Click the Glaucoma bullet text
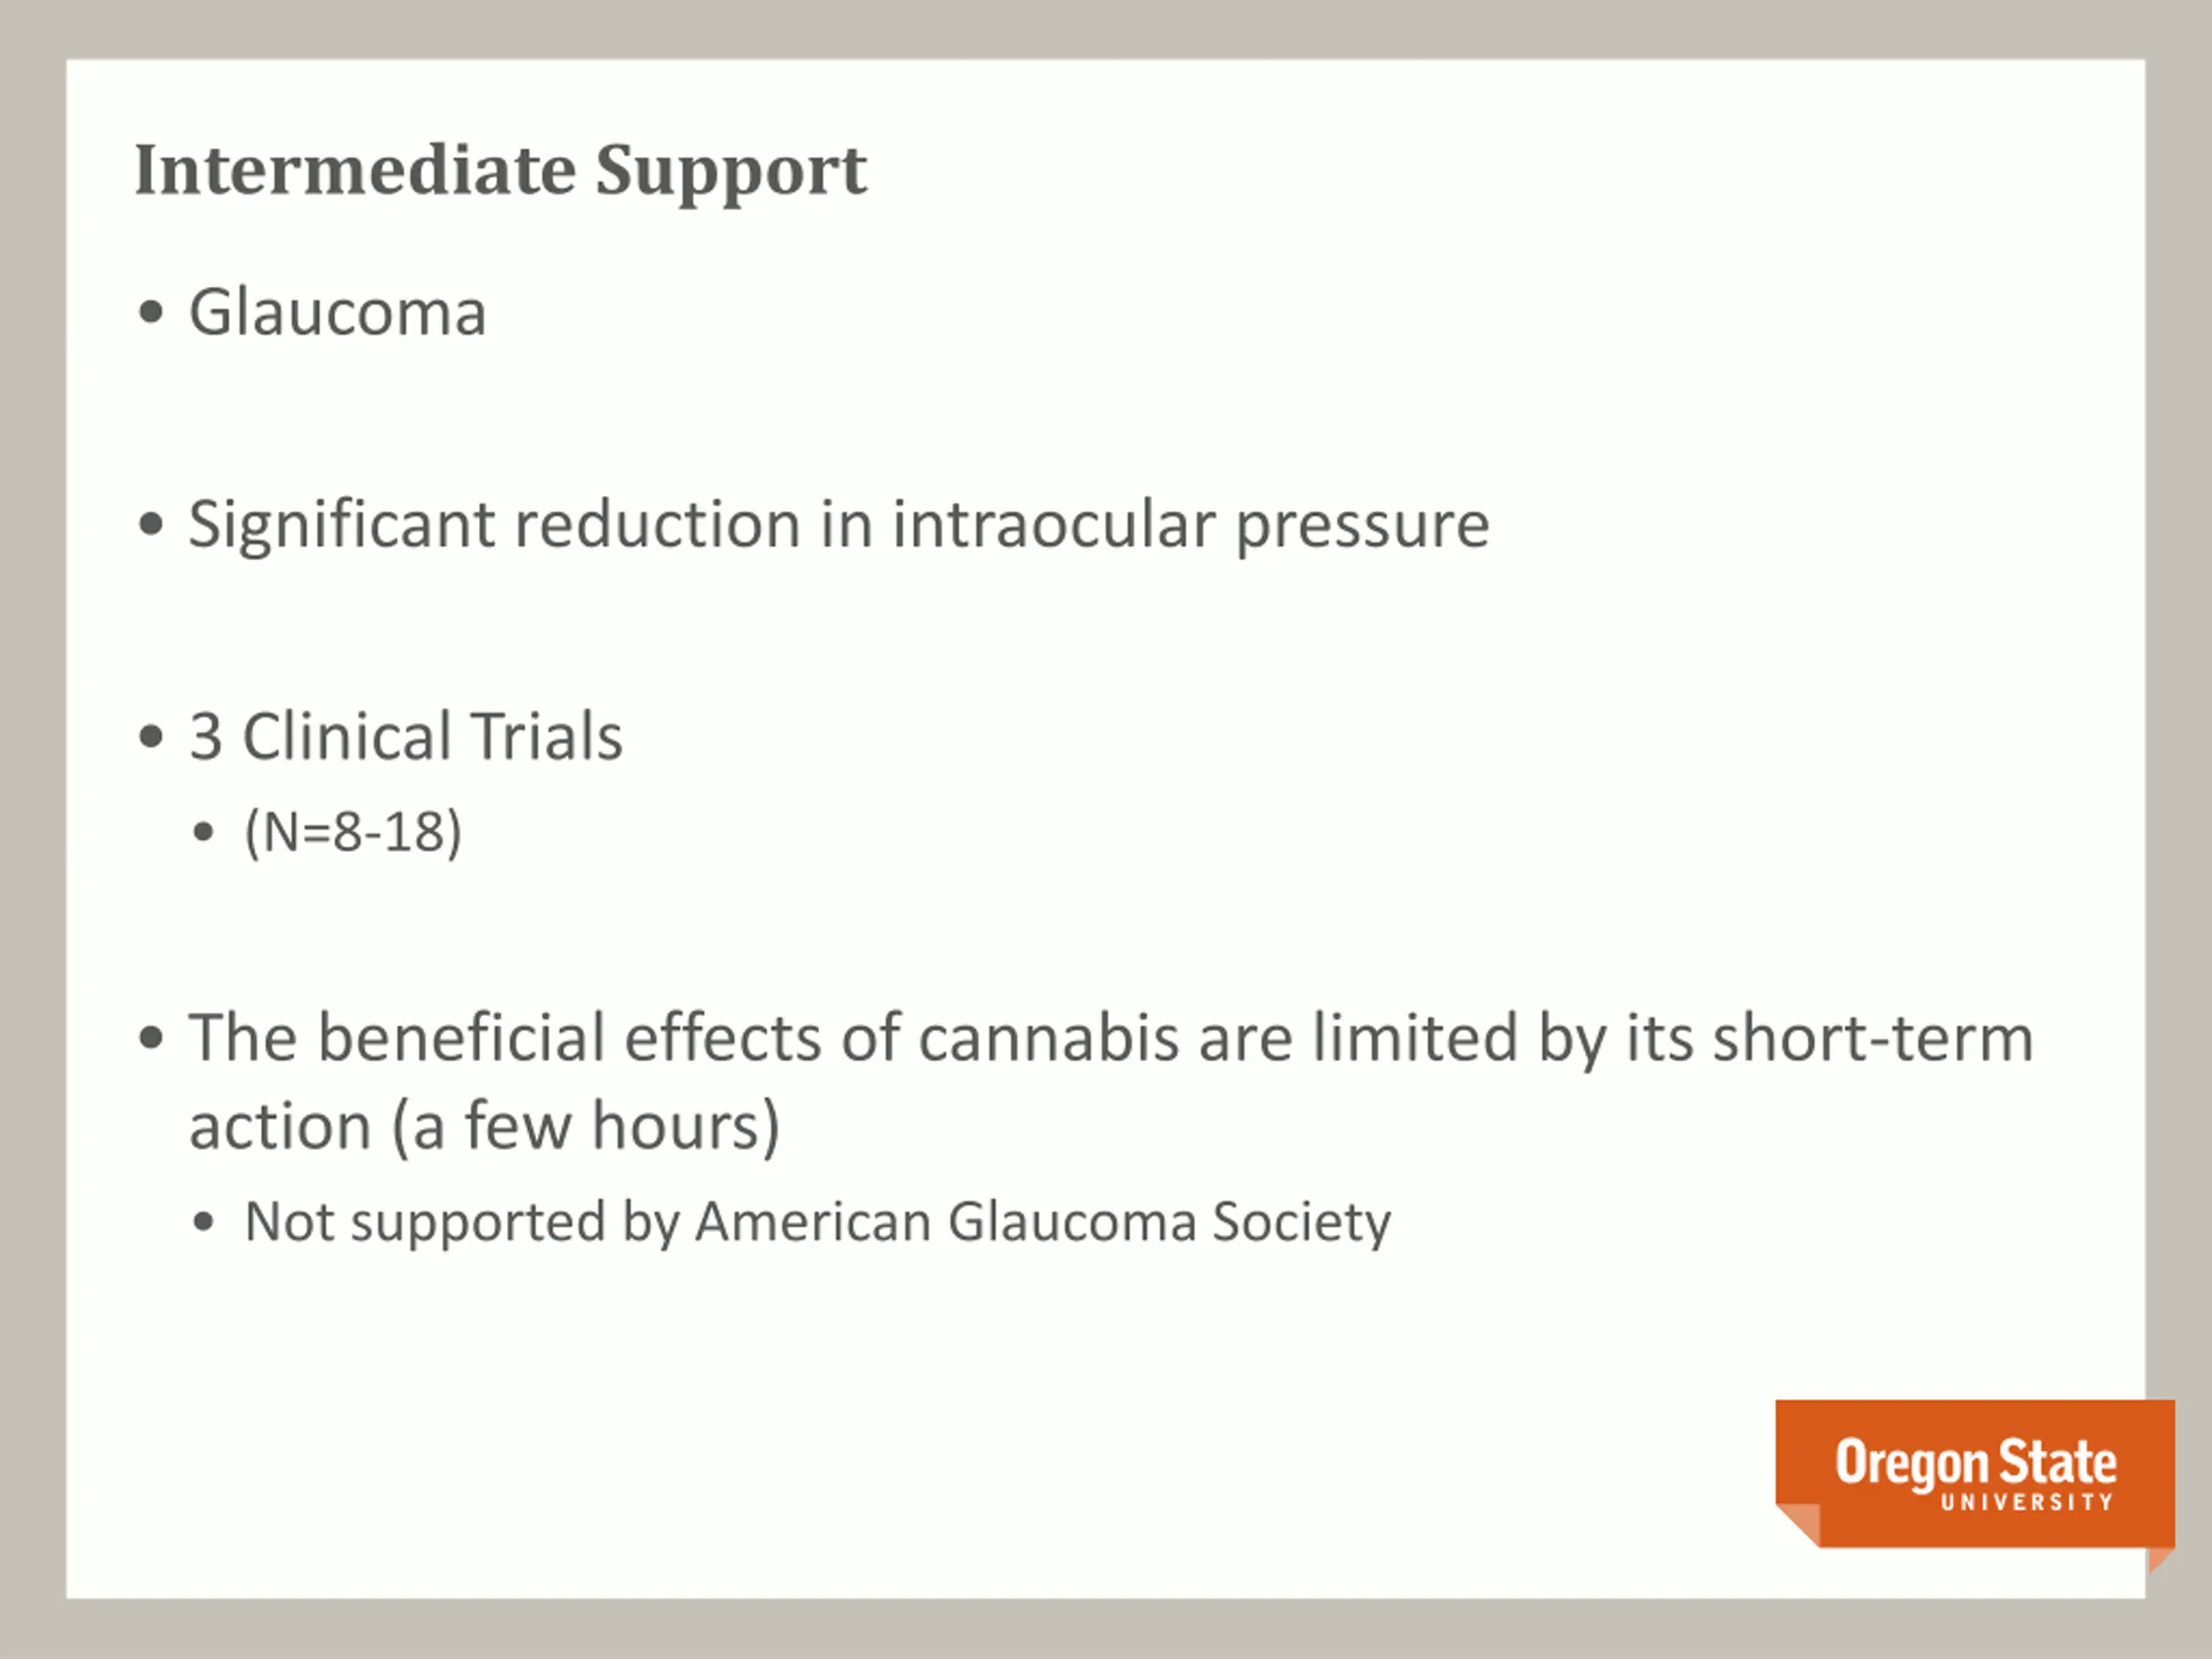 point(338,312)
